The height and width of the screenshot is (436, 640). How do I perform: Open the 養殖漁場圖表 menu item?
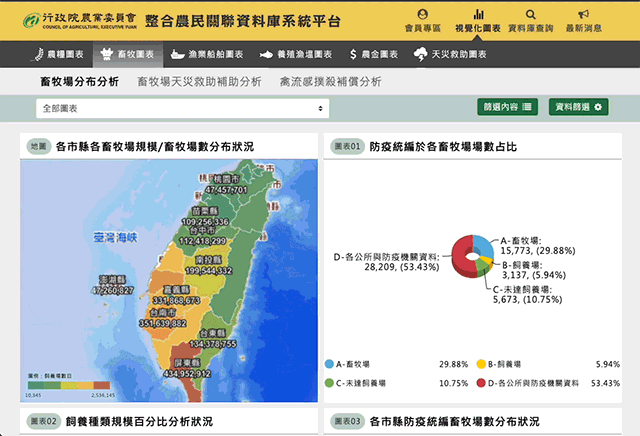[296, 54]
